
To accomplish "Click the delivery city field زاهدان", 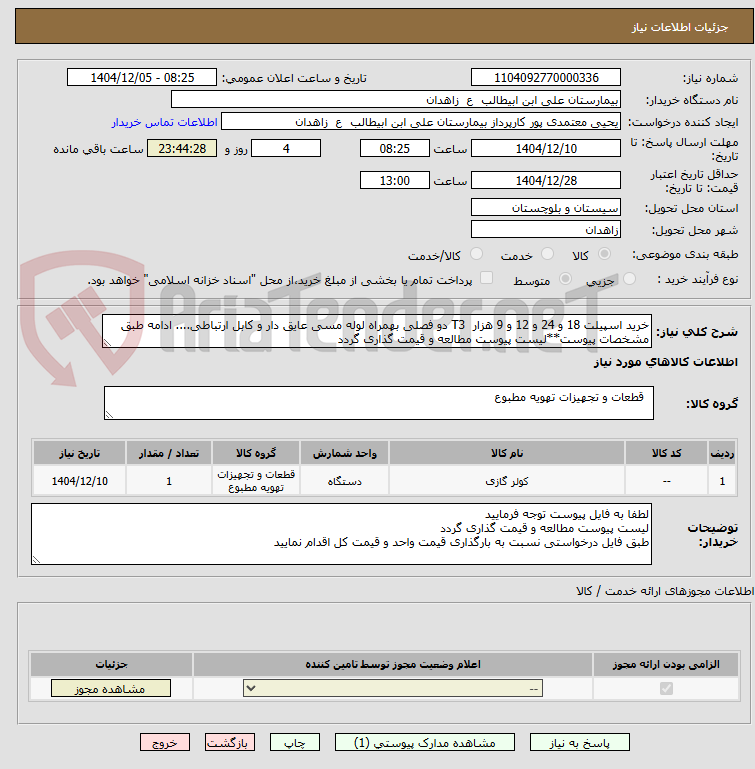I will tap(546, 230).
